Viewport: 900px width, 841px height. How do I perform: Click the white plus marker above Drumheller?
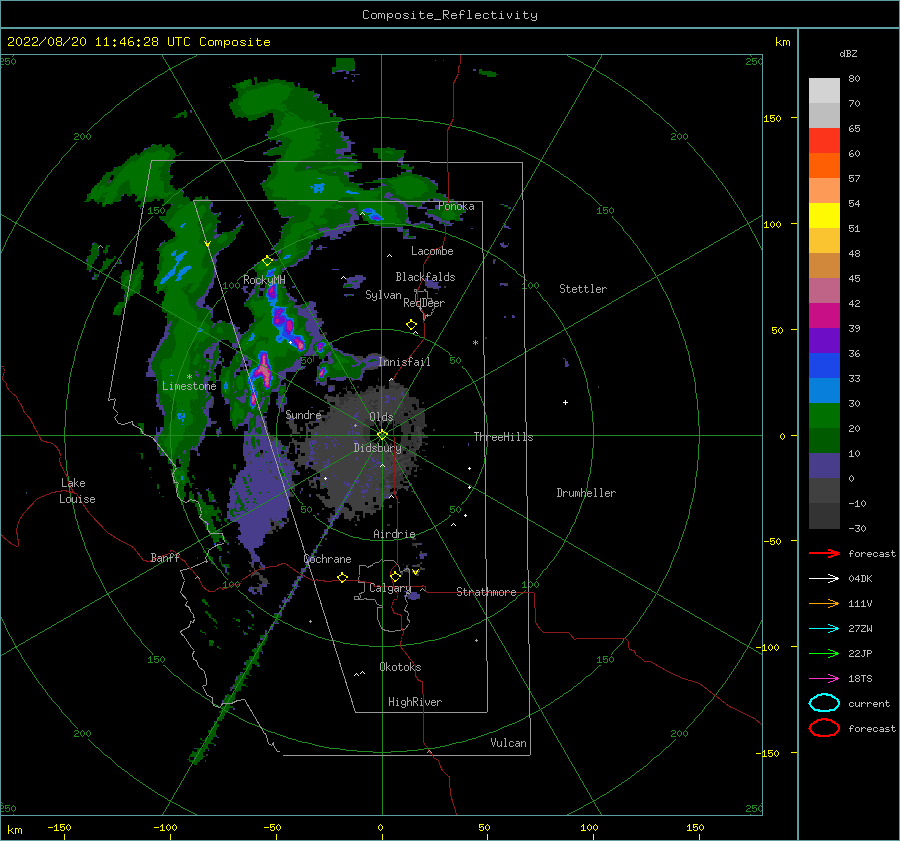point(565,402)
